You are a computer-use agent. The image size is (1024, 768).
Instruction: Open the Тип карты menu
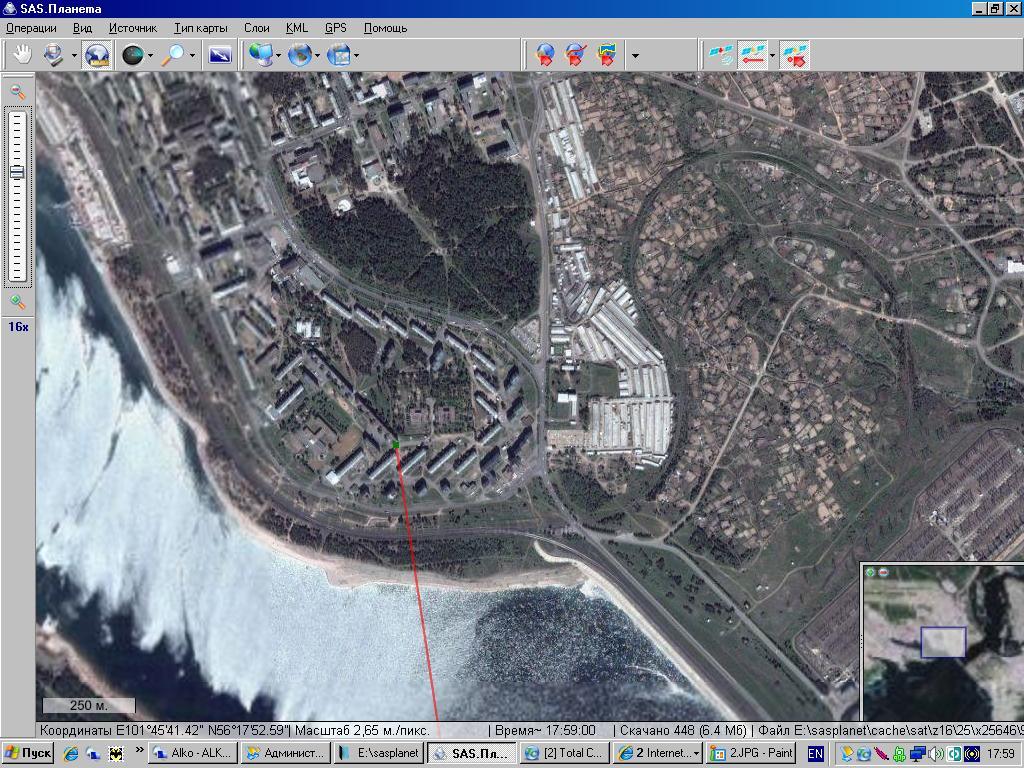200,28
